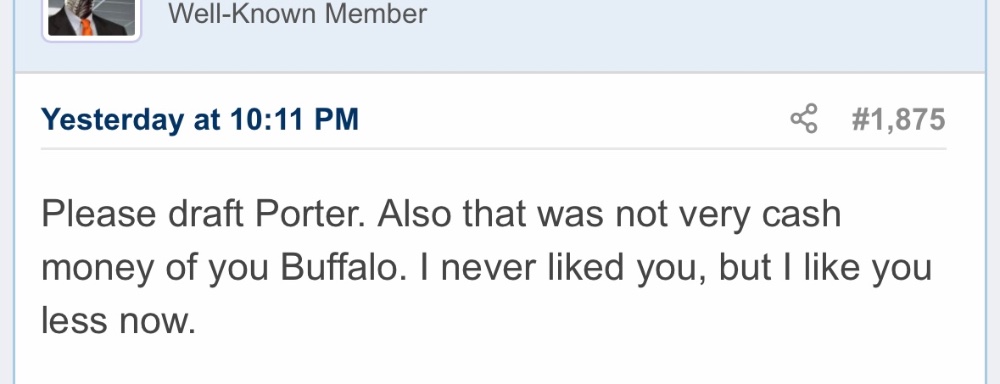Click the word "Buffalo" in the post

[344, 267]
